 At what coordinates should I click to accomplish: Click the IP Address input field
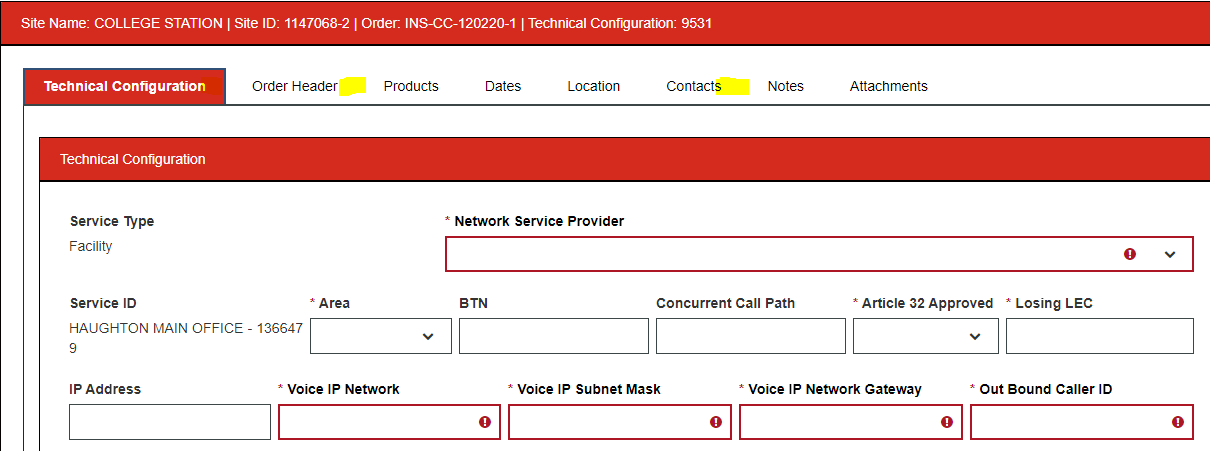[170, 422]
